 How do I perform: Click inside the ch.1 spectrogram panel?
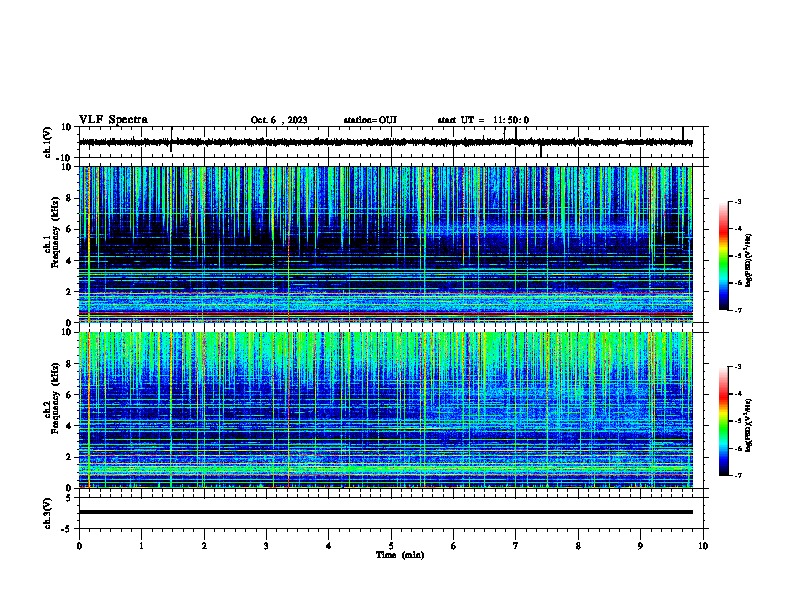[386, 244]
